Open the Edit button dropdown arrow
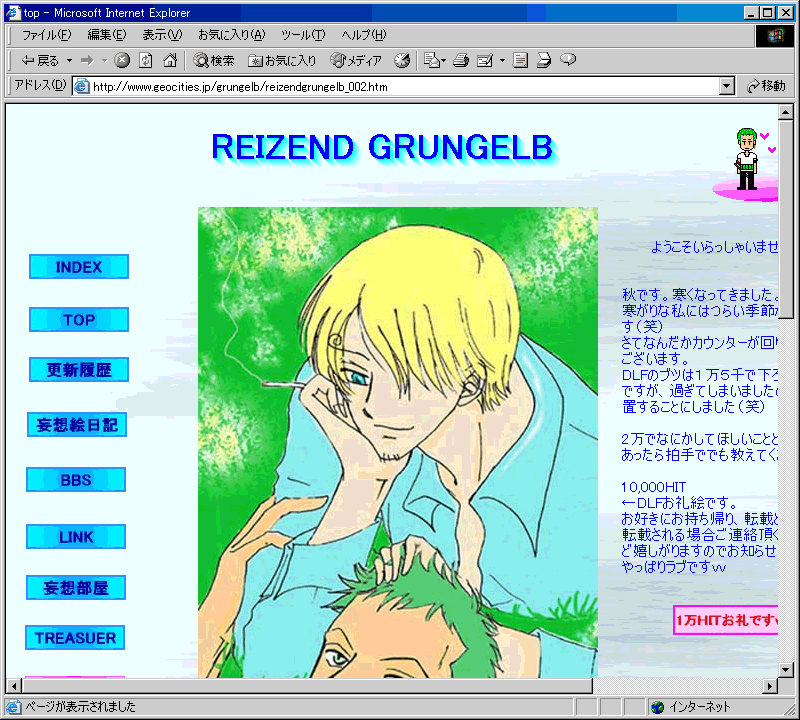This screenshot has width=800, height=720. (502, 61)
